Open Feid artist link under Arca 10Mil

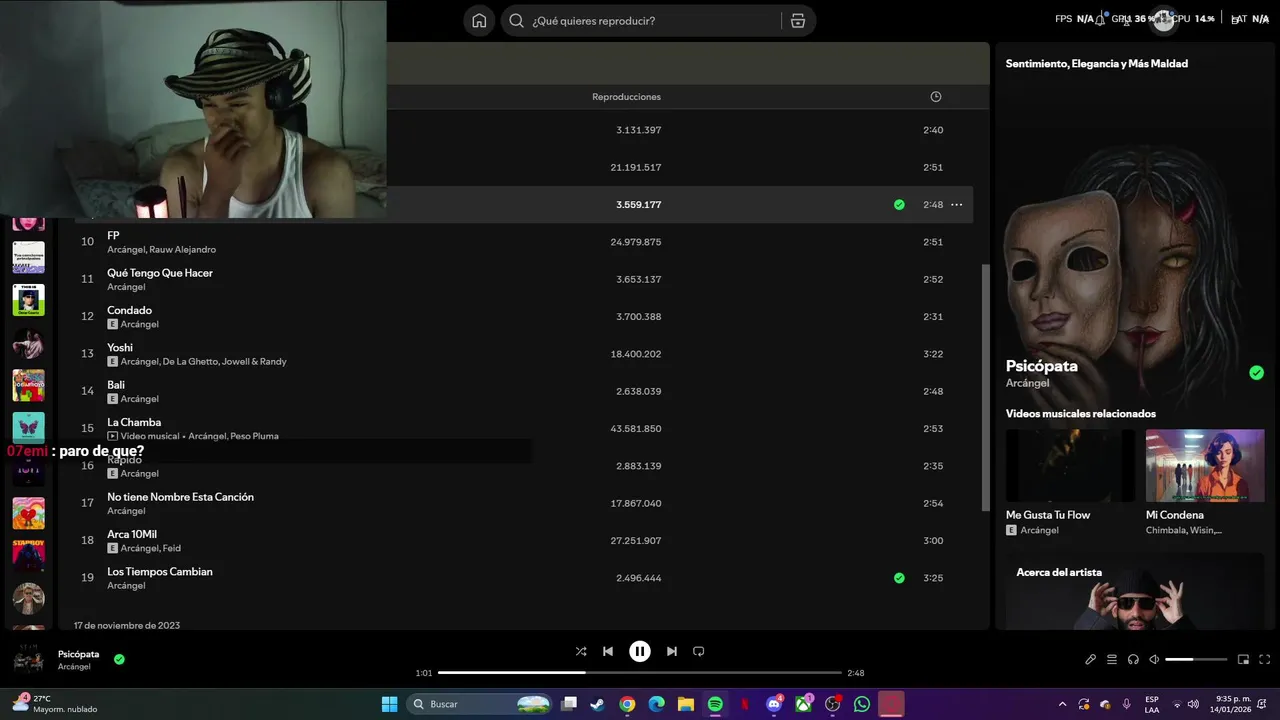pos(172,549)
